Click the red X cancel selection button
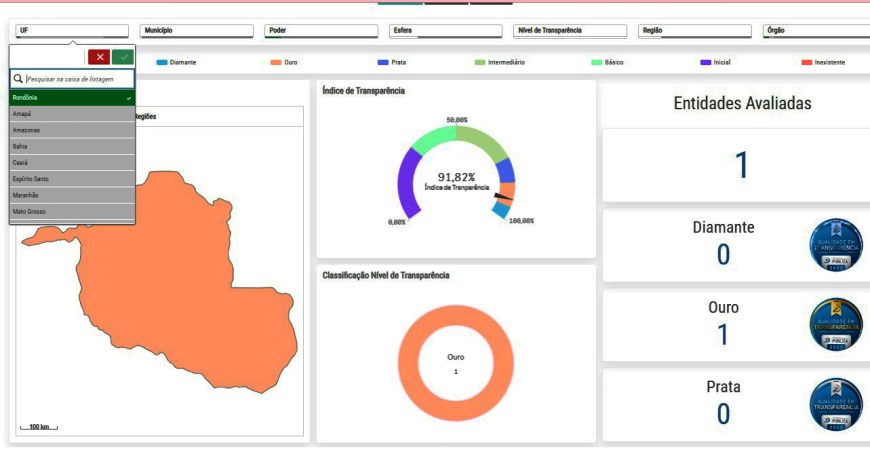The image size is (870, 456). click(99, 57)
